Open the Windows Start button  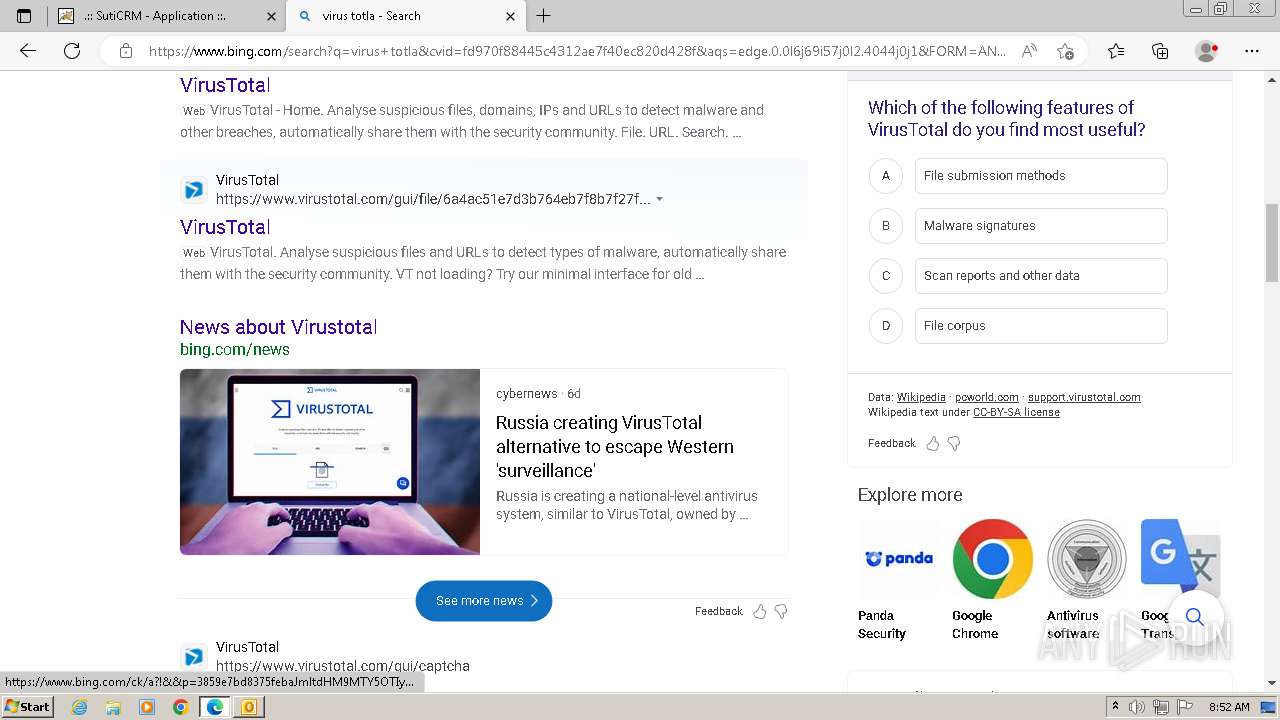tap(27, 707)
